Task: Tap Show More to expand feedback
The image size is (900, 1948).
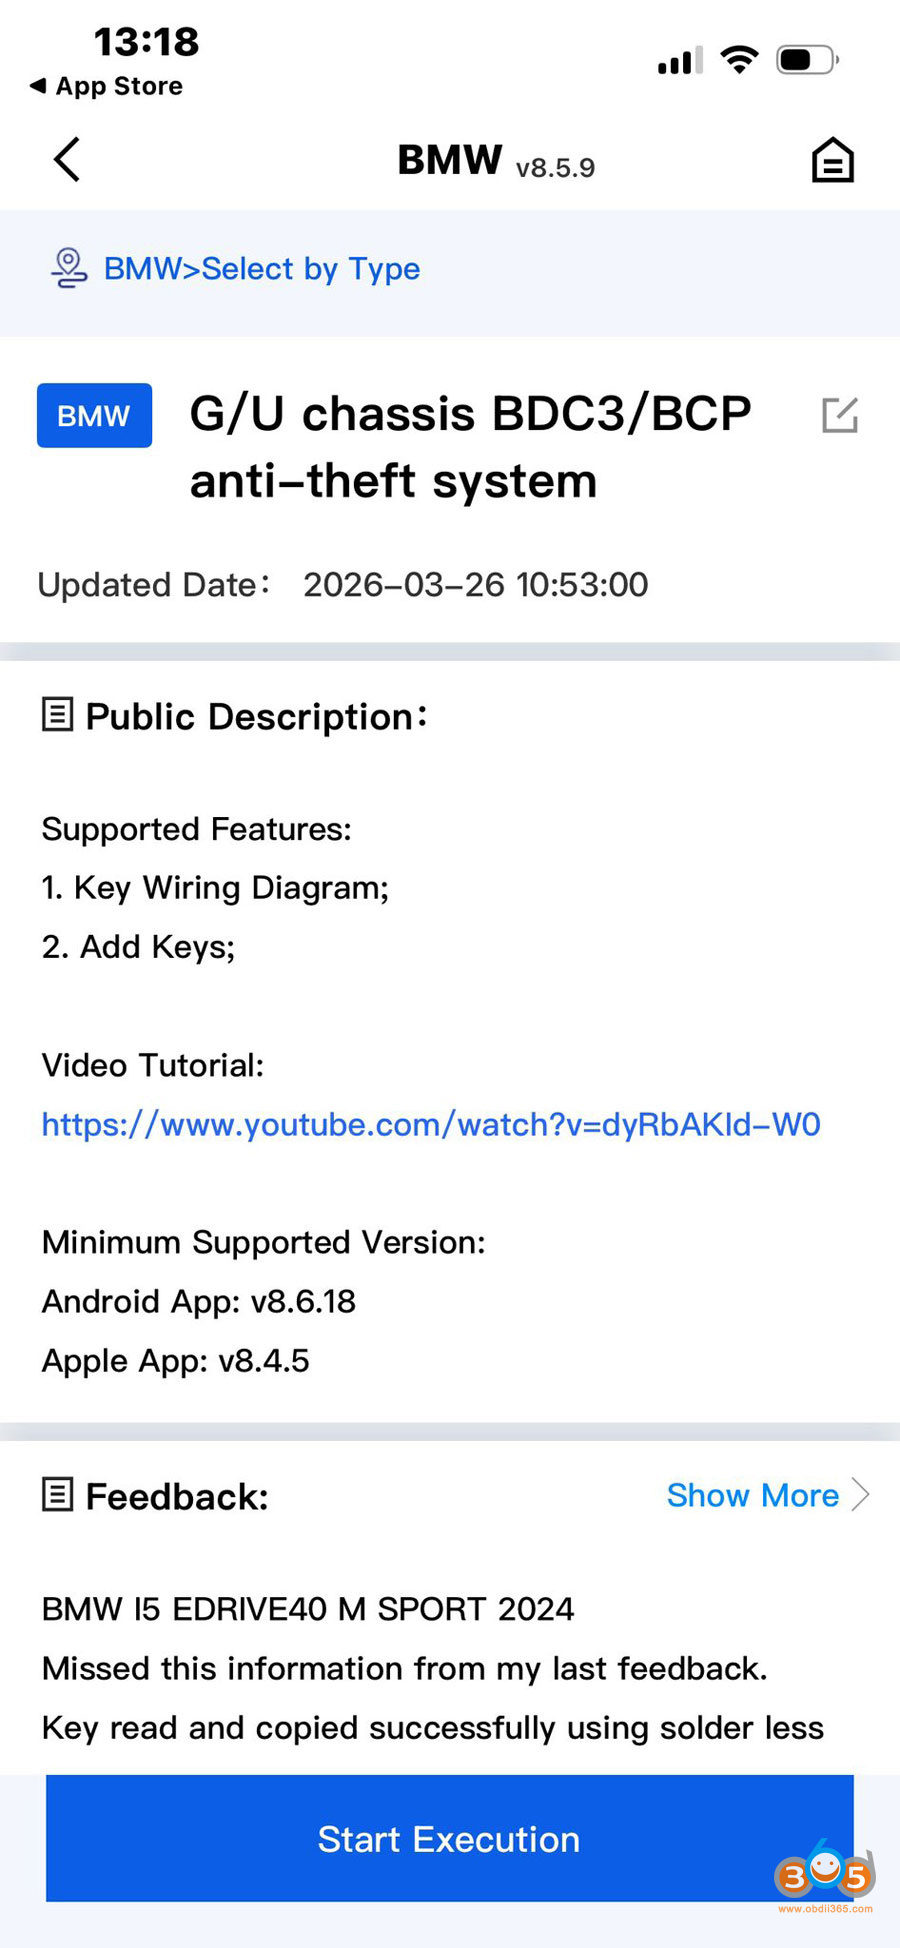Action: pos(753,1495)
